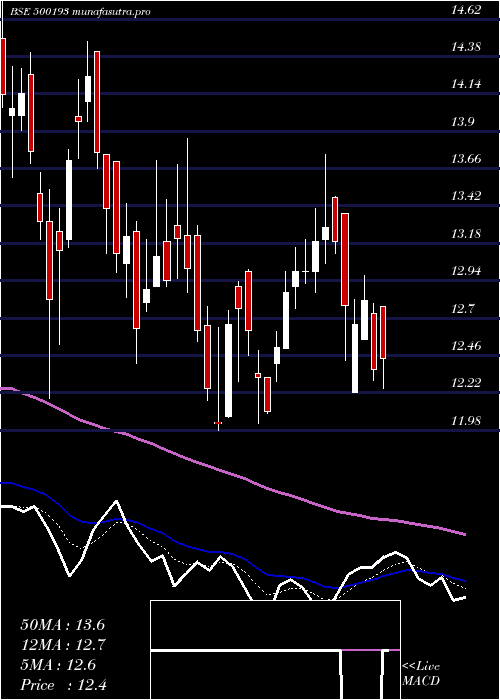
Task: Select the 13.66 price axis label
Action: (x=466, y=158)
